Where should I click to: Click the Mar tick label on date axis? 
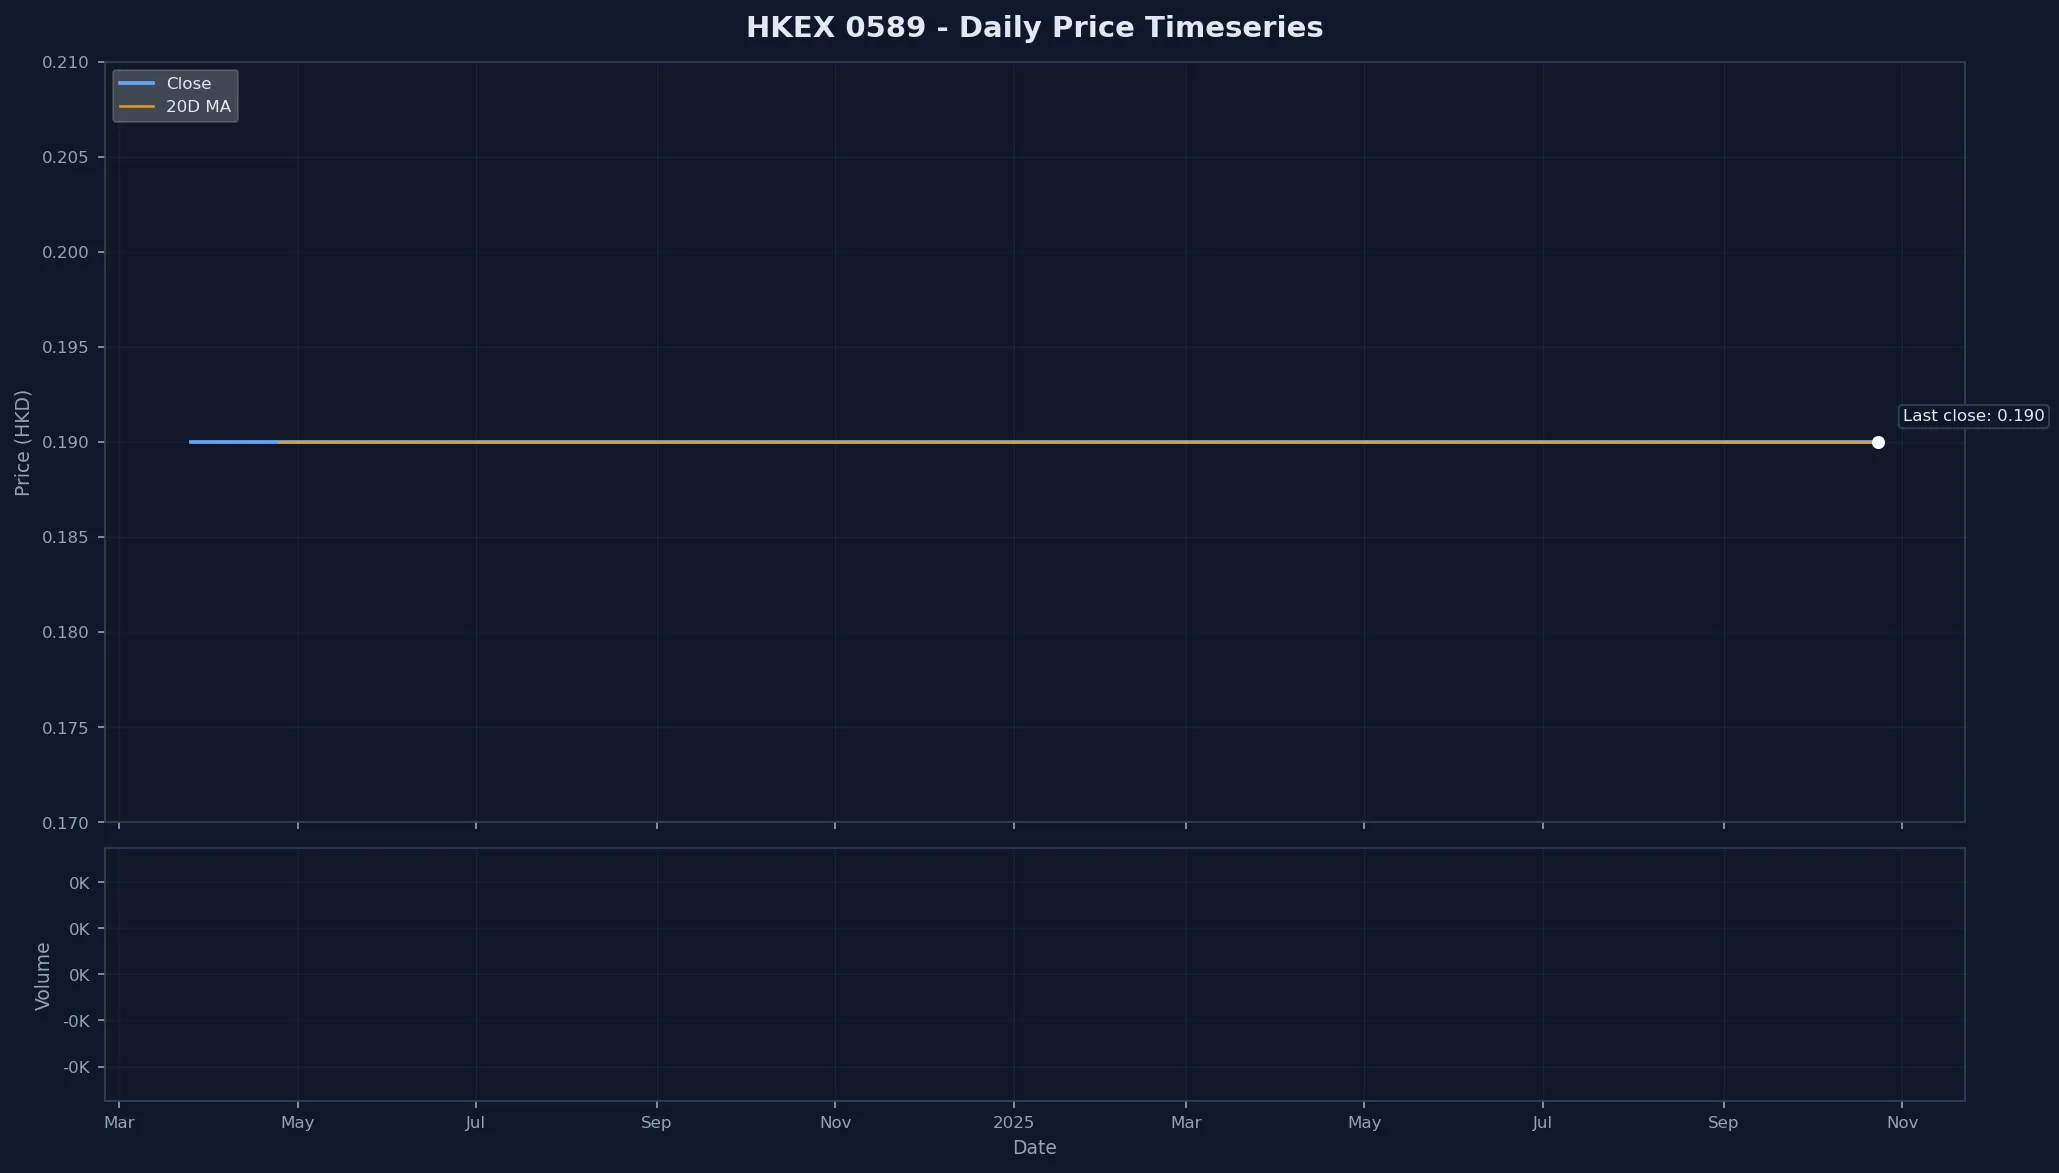coord(119,1122)
